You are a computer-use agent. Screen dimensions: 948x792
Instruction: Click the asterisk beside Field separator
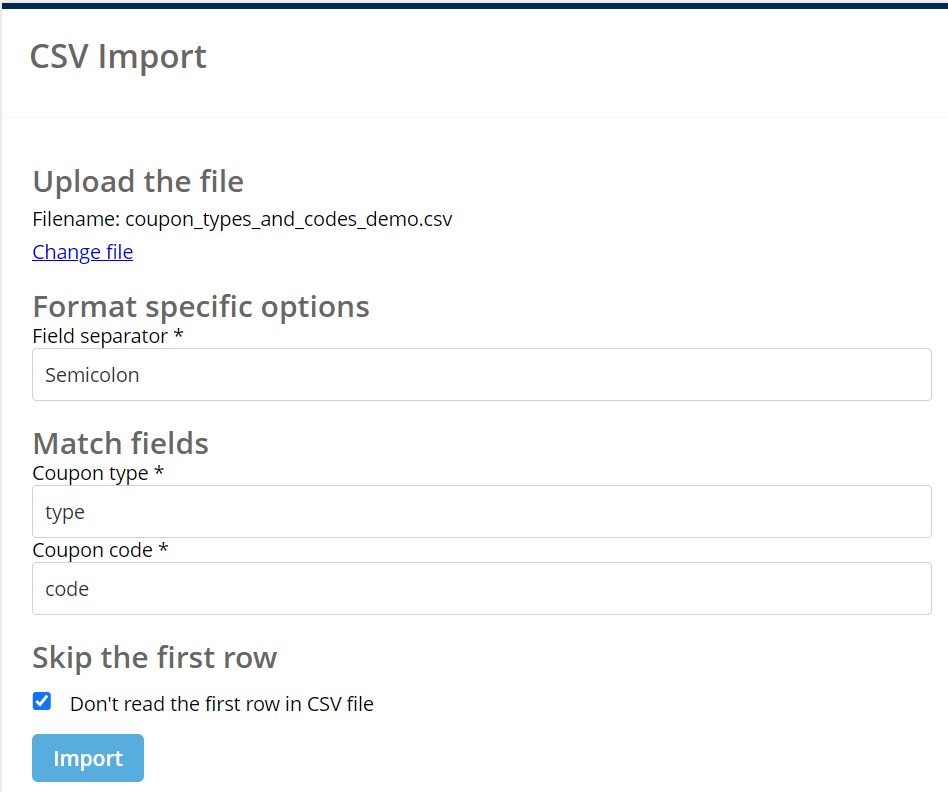point(178,336)
